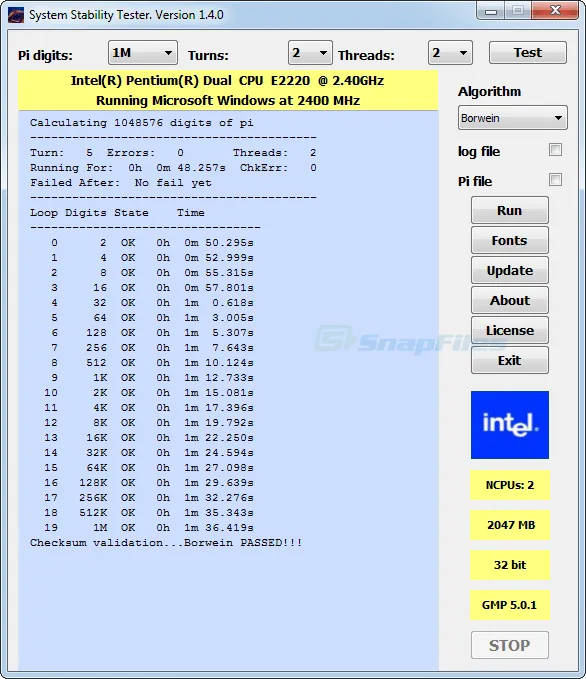The height and width of the screenshot is (679, 586).
Task: Open the Pi digits dropdown showing 1M
Action: click(142, 53)
